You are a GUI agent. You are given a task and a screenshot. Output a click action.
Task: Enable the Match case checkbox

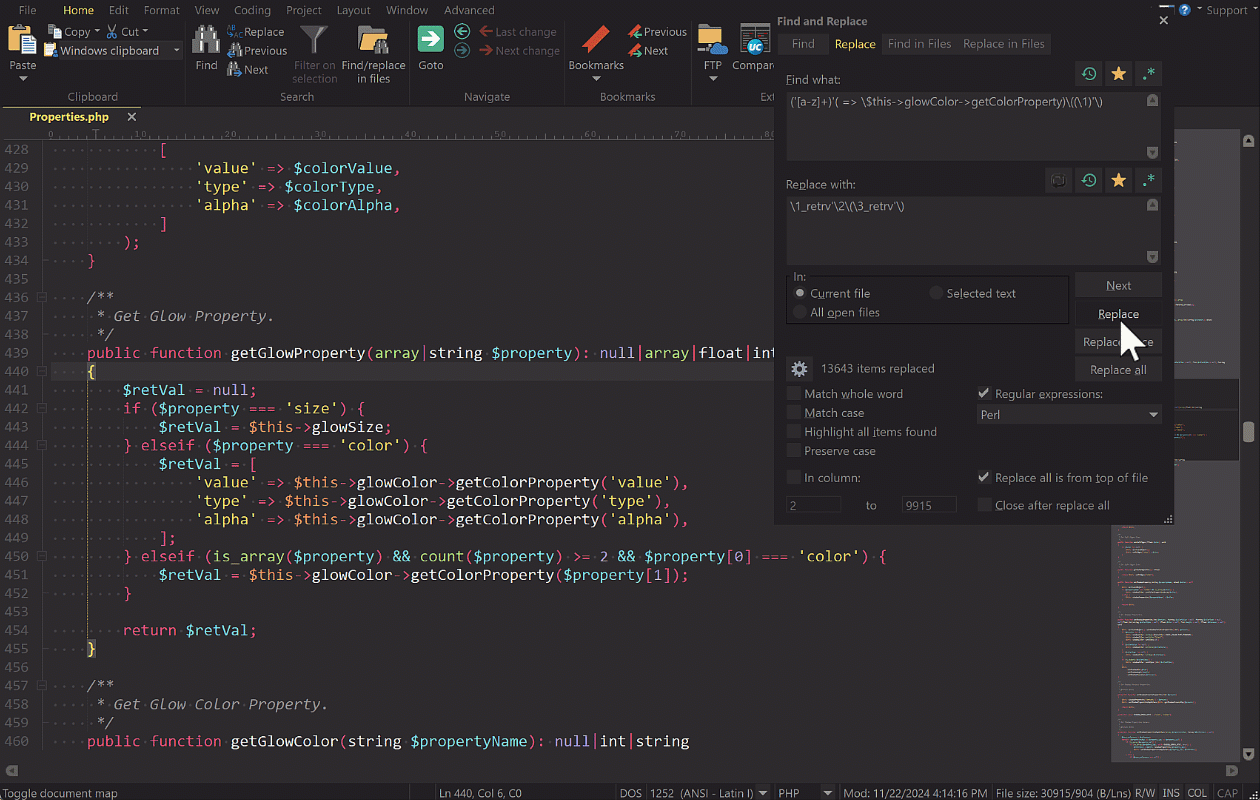click(794, 413)
